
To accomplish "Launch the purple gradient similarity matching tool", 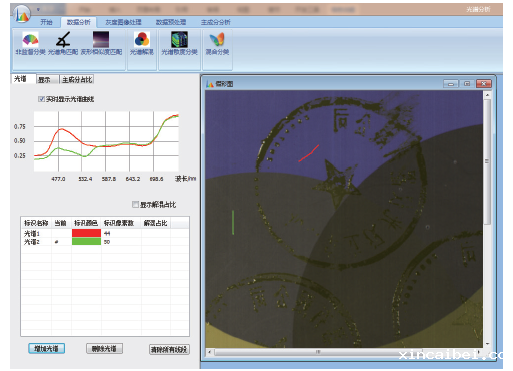I will click(x=101, y=39).
